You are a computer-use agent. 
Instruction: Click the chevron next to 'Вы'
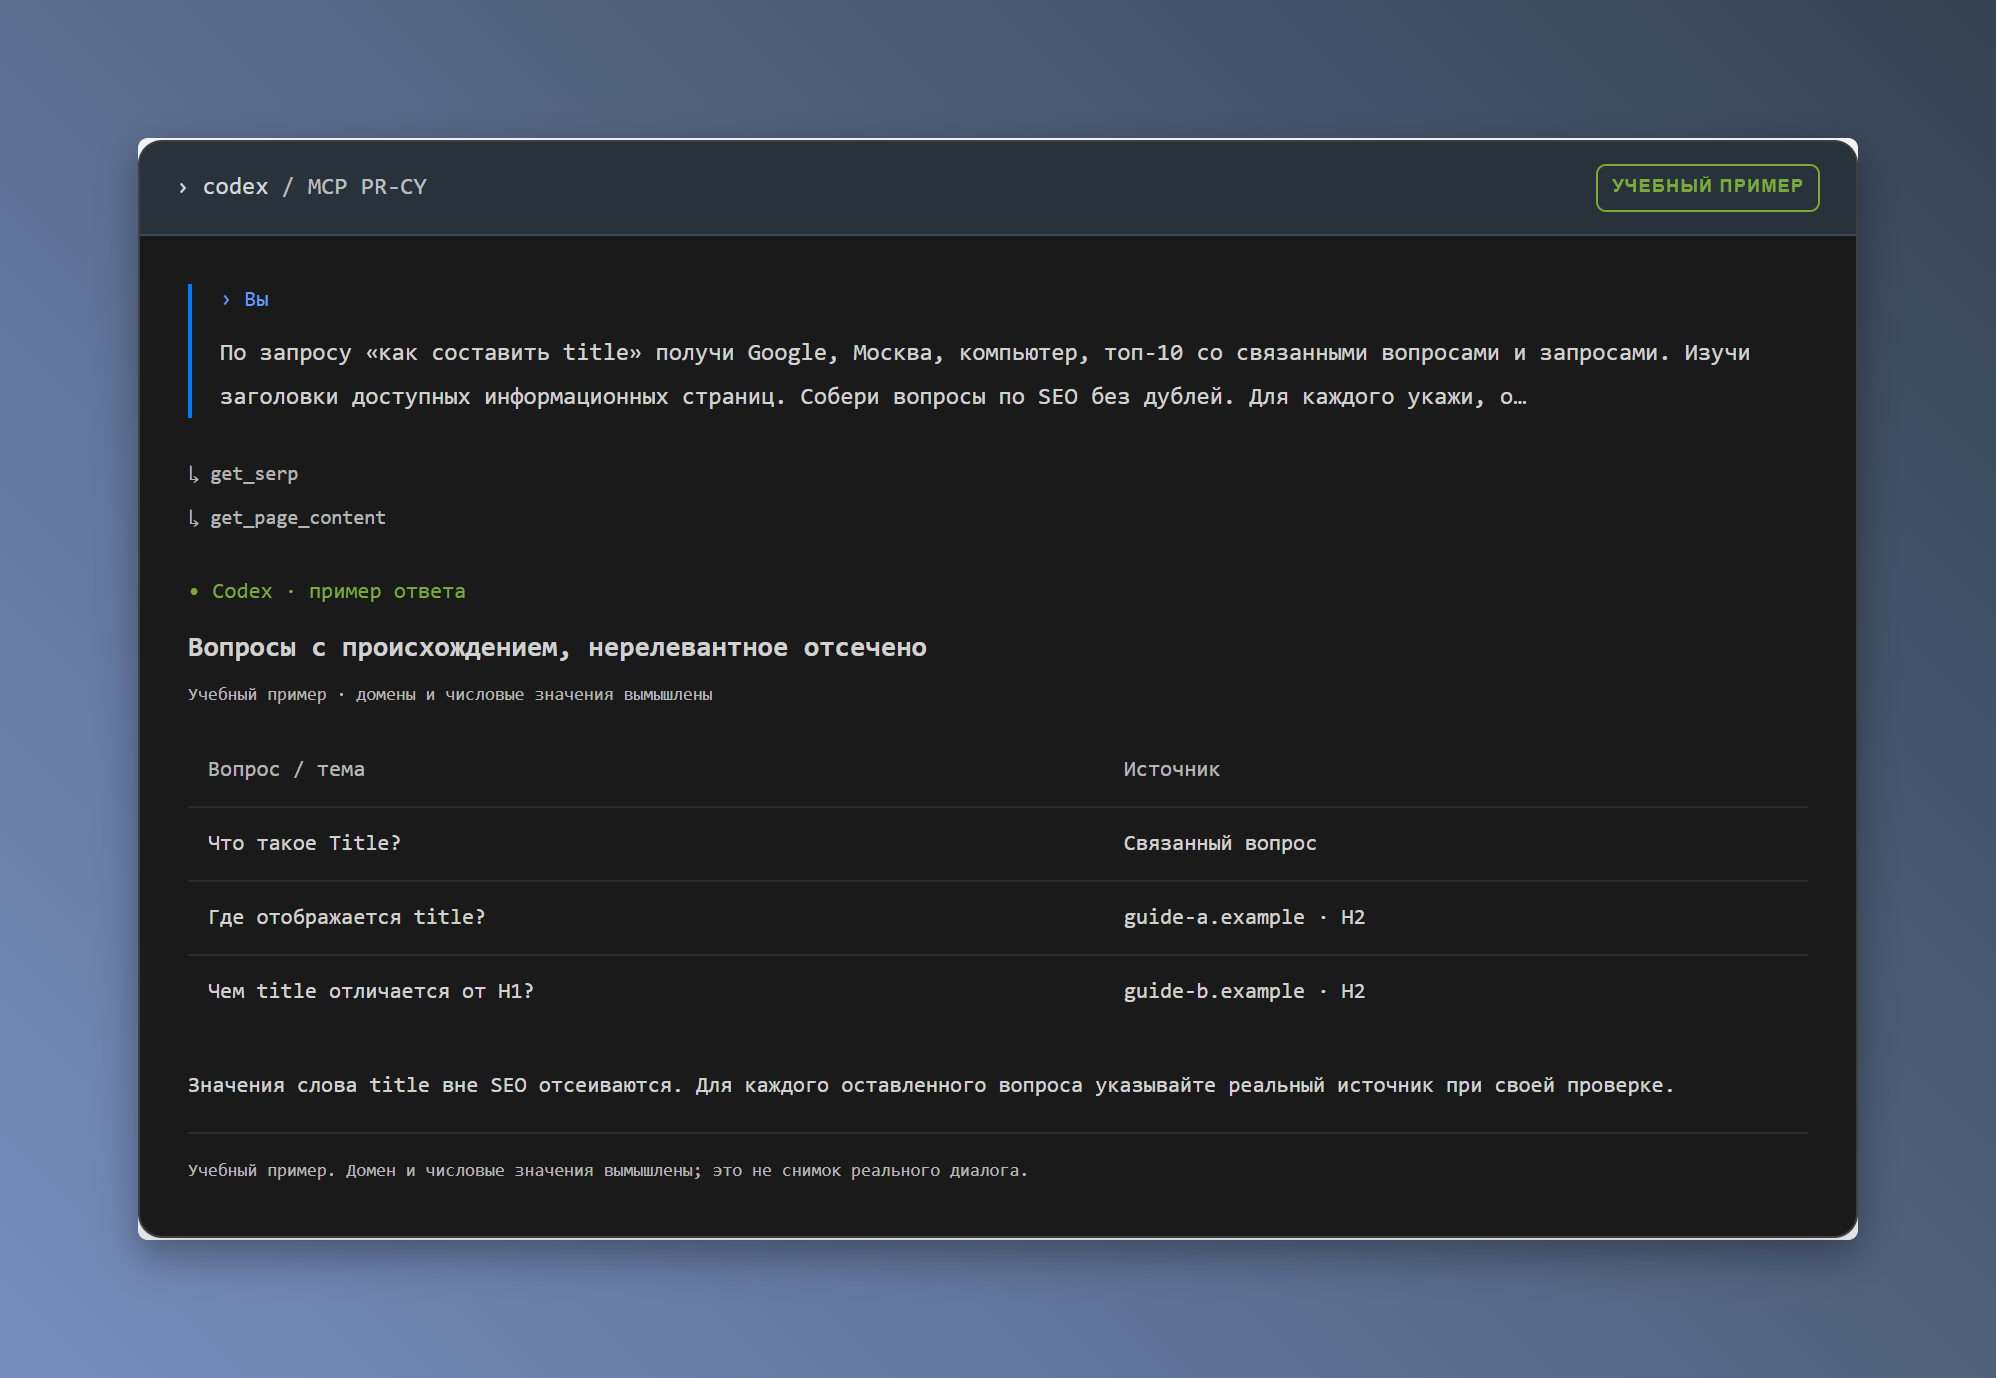226,300
